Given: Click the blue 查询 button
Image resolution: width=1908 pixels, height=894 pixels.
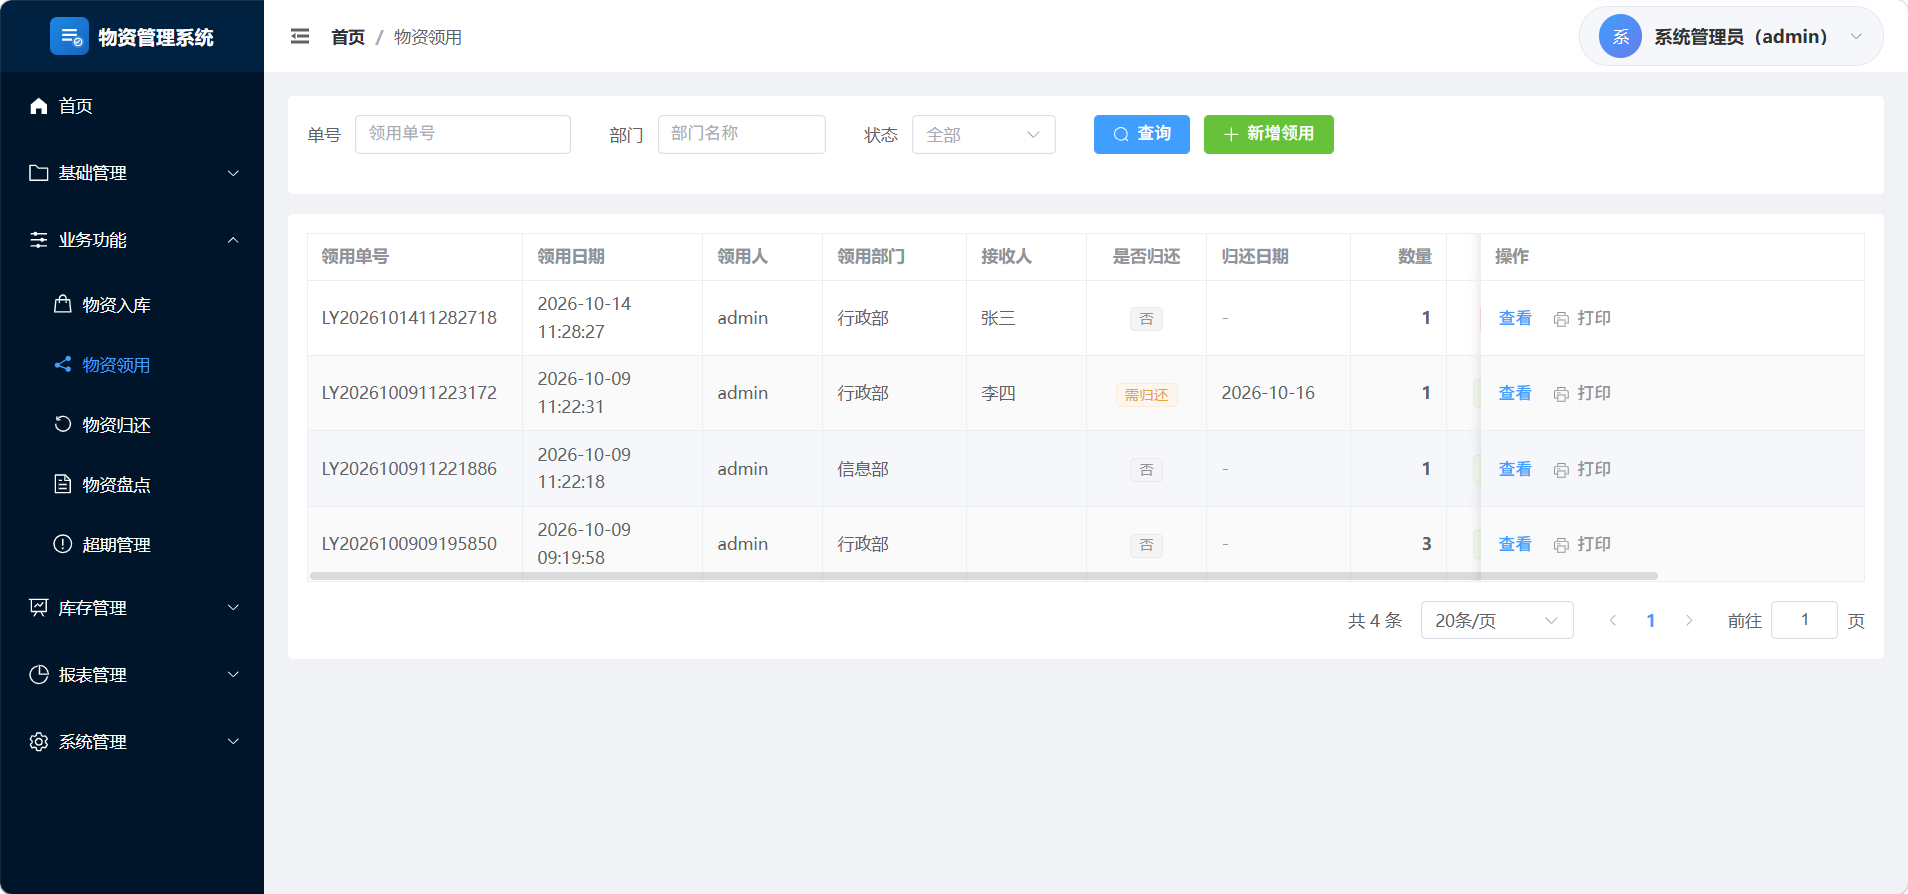Looking at the screenshot, I should pyautogui.click(x=1142, y=134).
